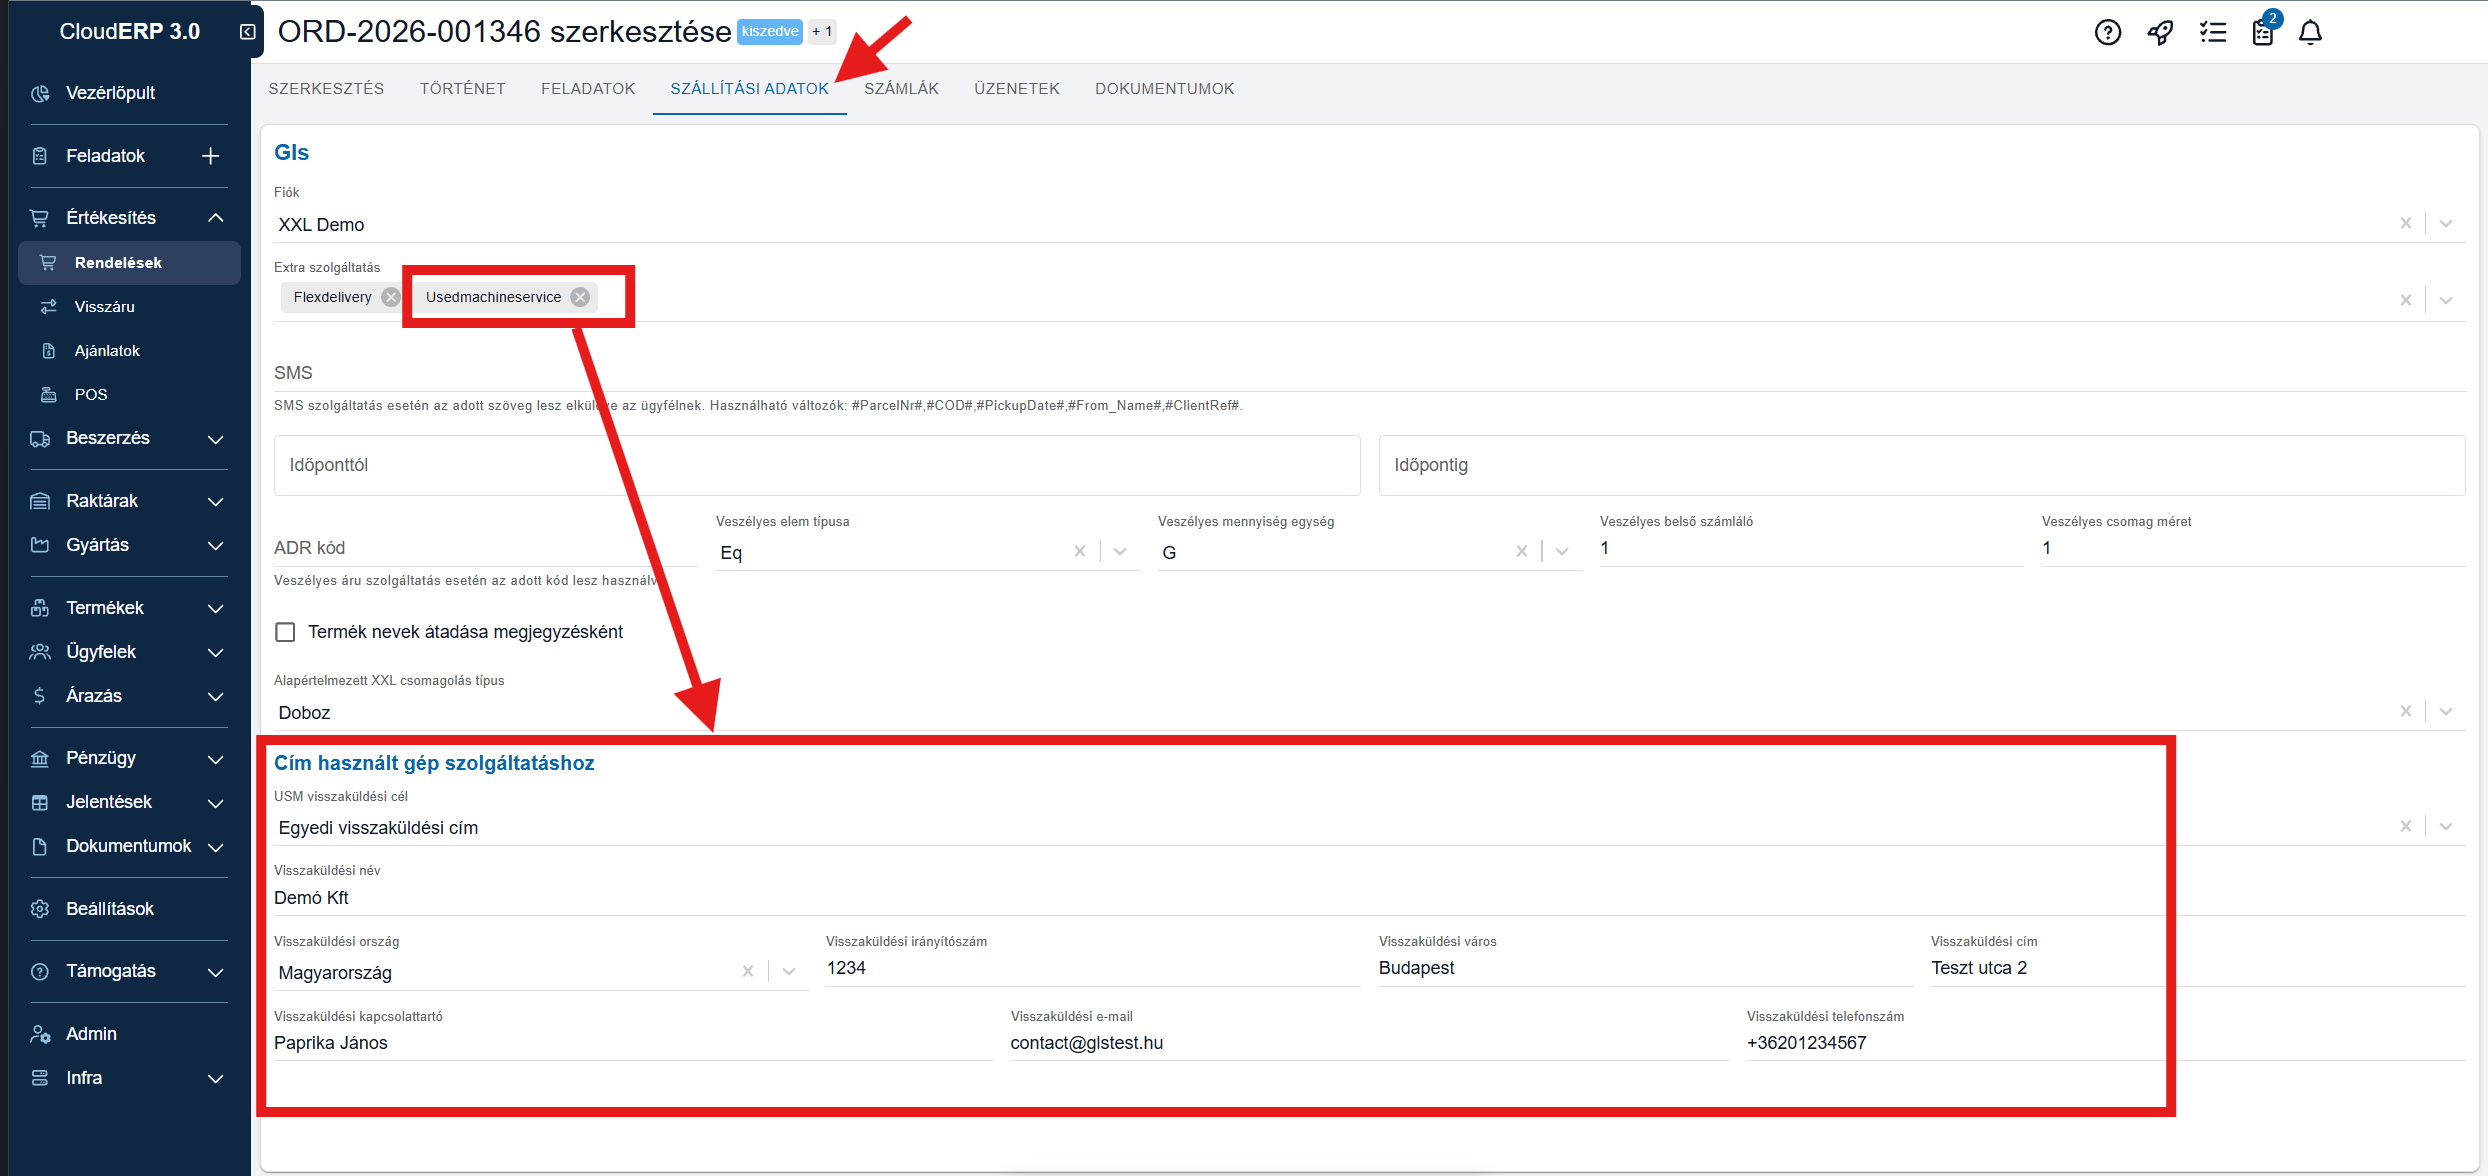Screen dimensions: 2488x1176
Task: Click the ADR kód input field
Action: (x=486, y=548)
